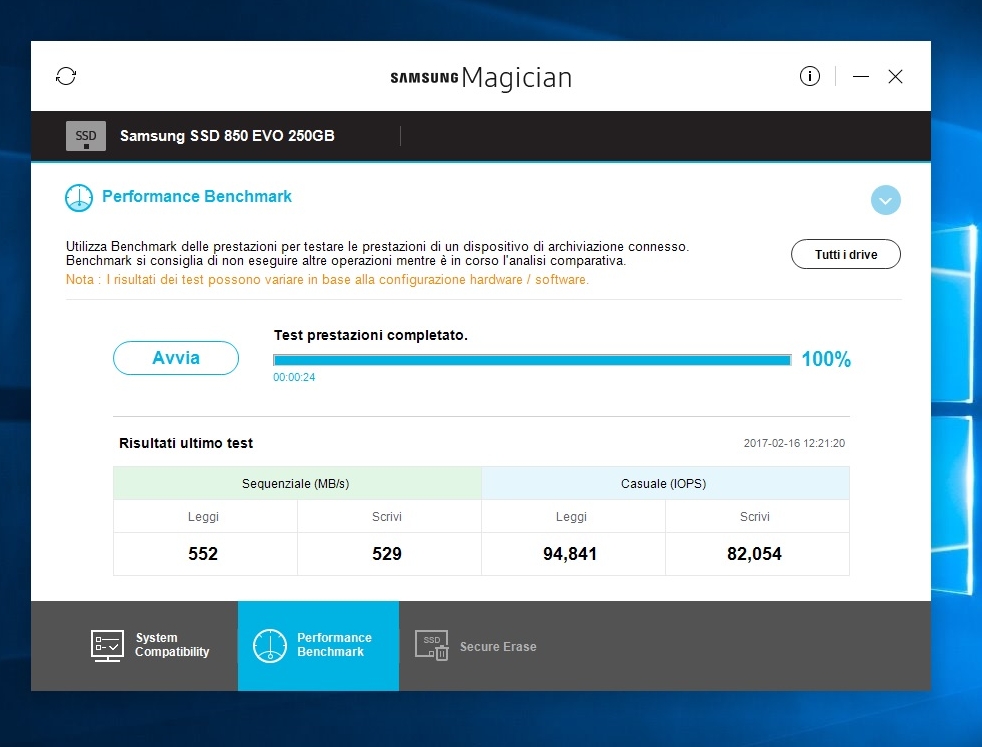Click the Tutti i drive button
The width and height of the screenshot is (982, 747).
tap(845, 254)
